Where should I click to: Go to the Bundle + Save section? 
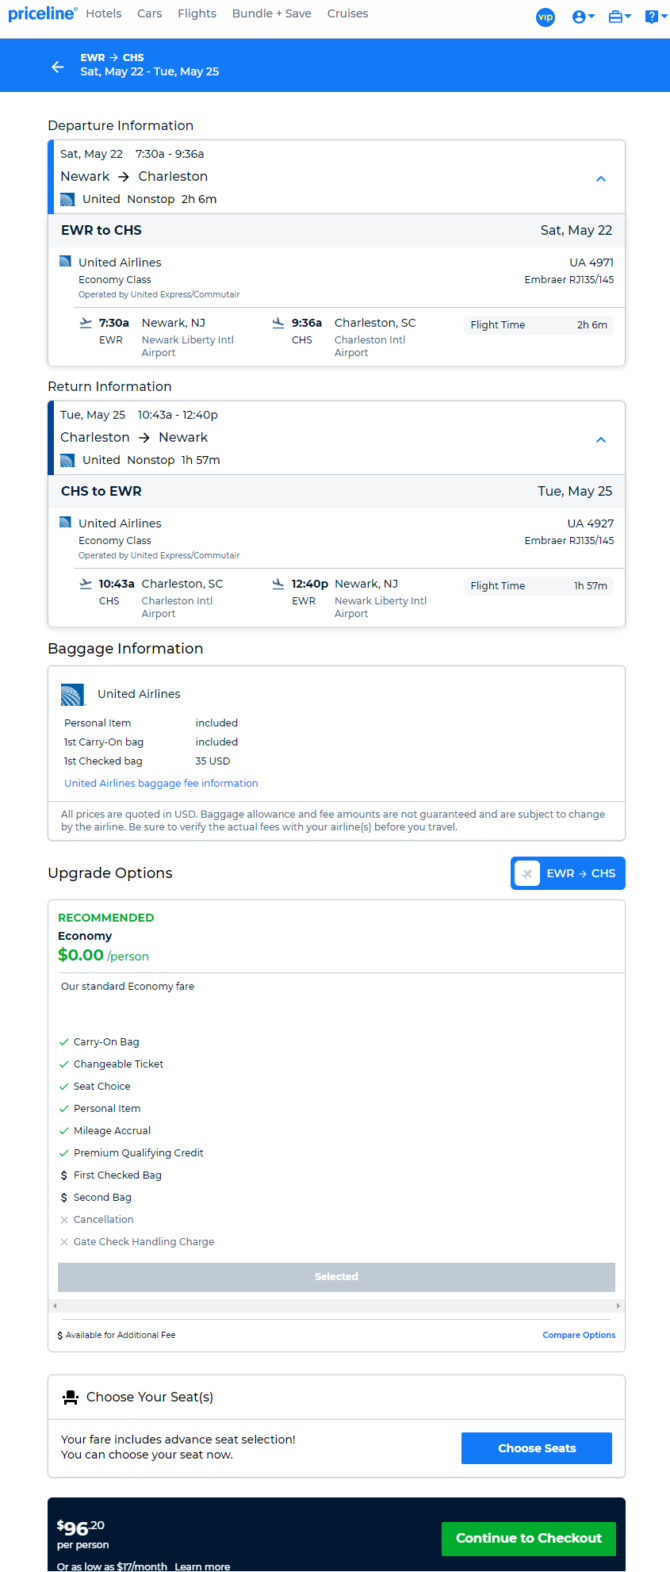tap(271, 14)
